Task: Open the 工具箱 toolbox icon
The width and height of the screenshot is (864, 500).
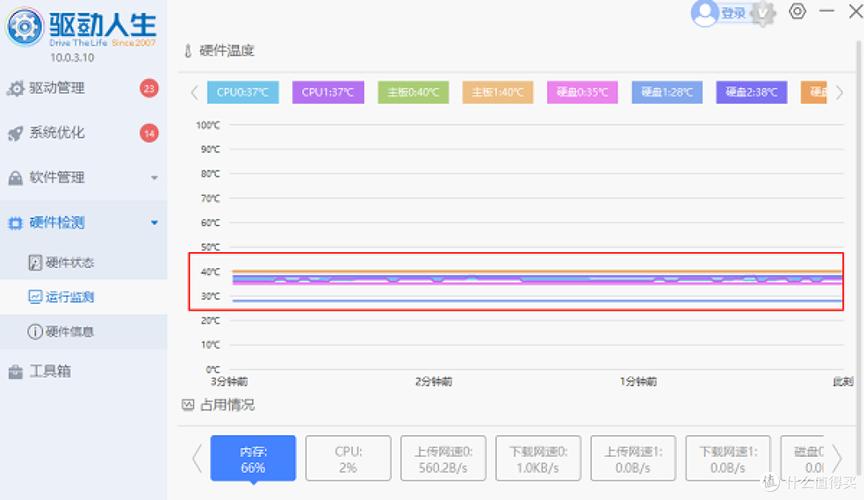Action: tap(15, 372)
